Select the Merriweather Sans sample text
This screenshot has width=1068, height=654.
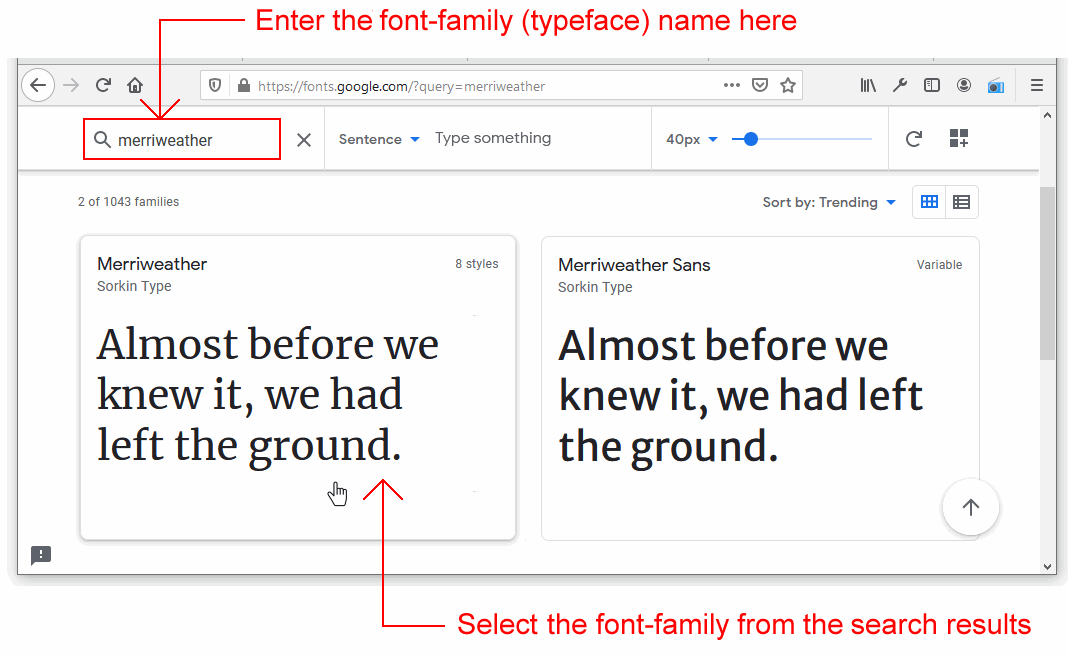(x=740, y=397)
